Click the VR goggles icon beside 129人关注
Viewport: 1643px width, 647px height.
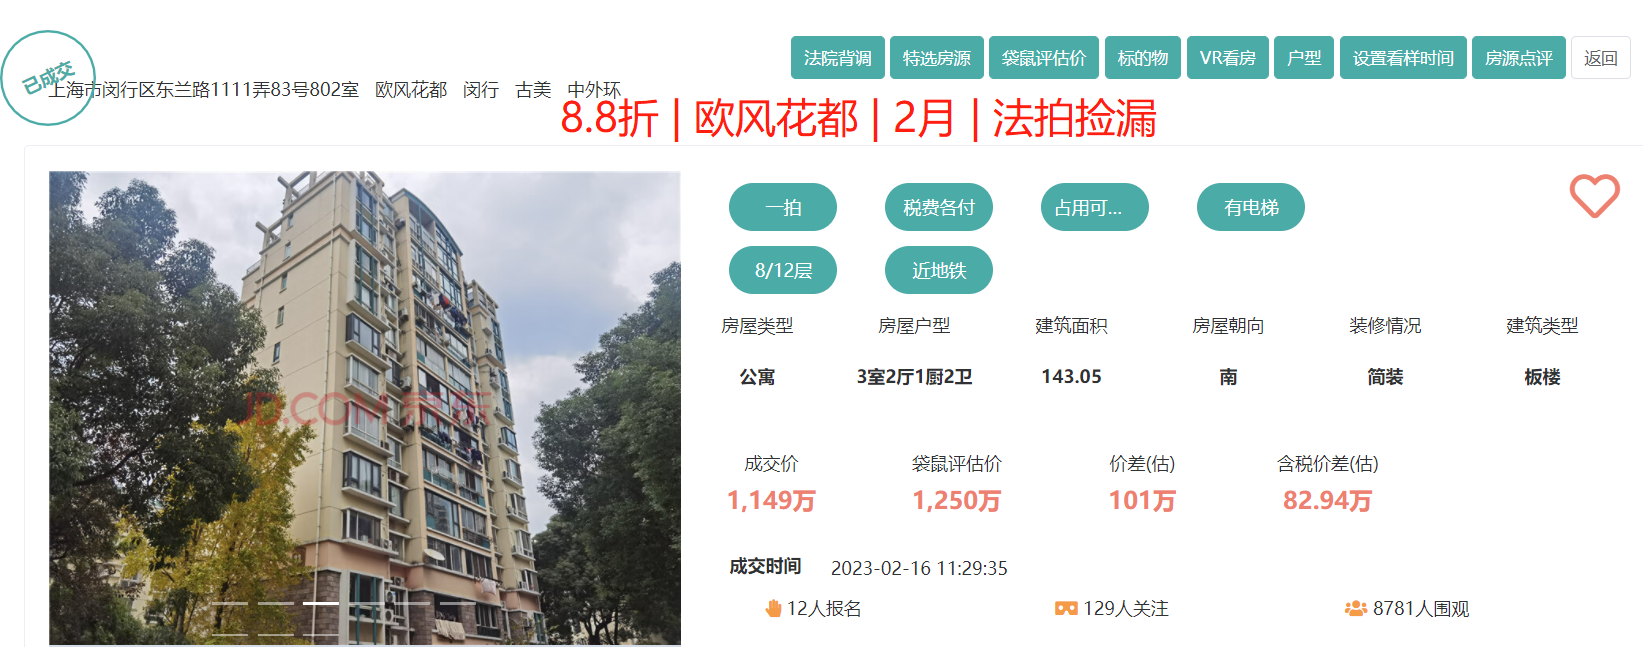tap(1066, 608)
